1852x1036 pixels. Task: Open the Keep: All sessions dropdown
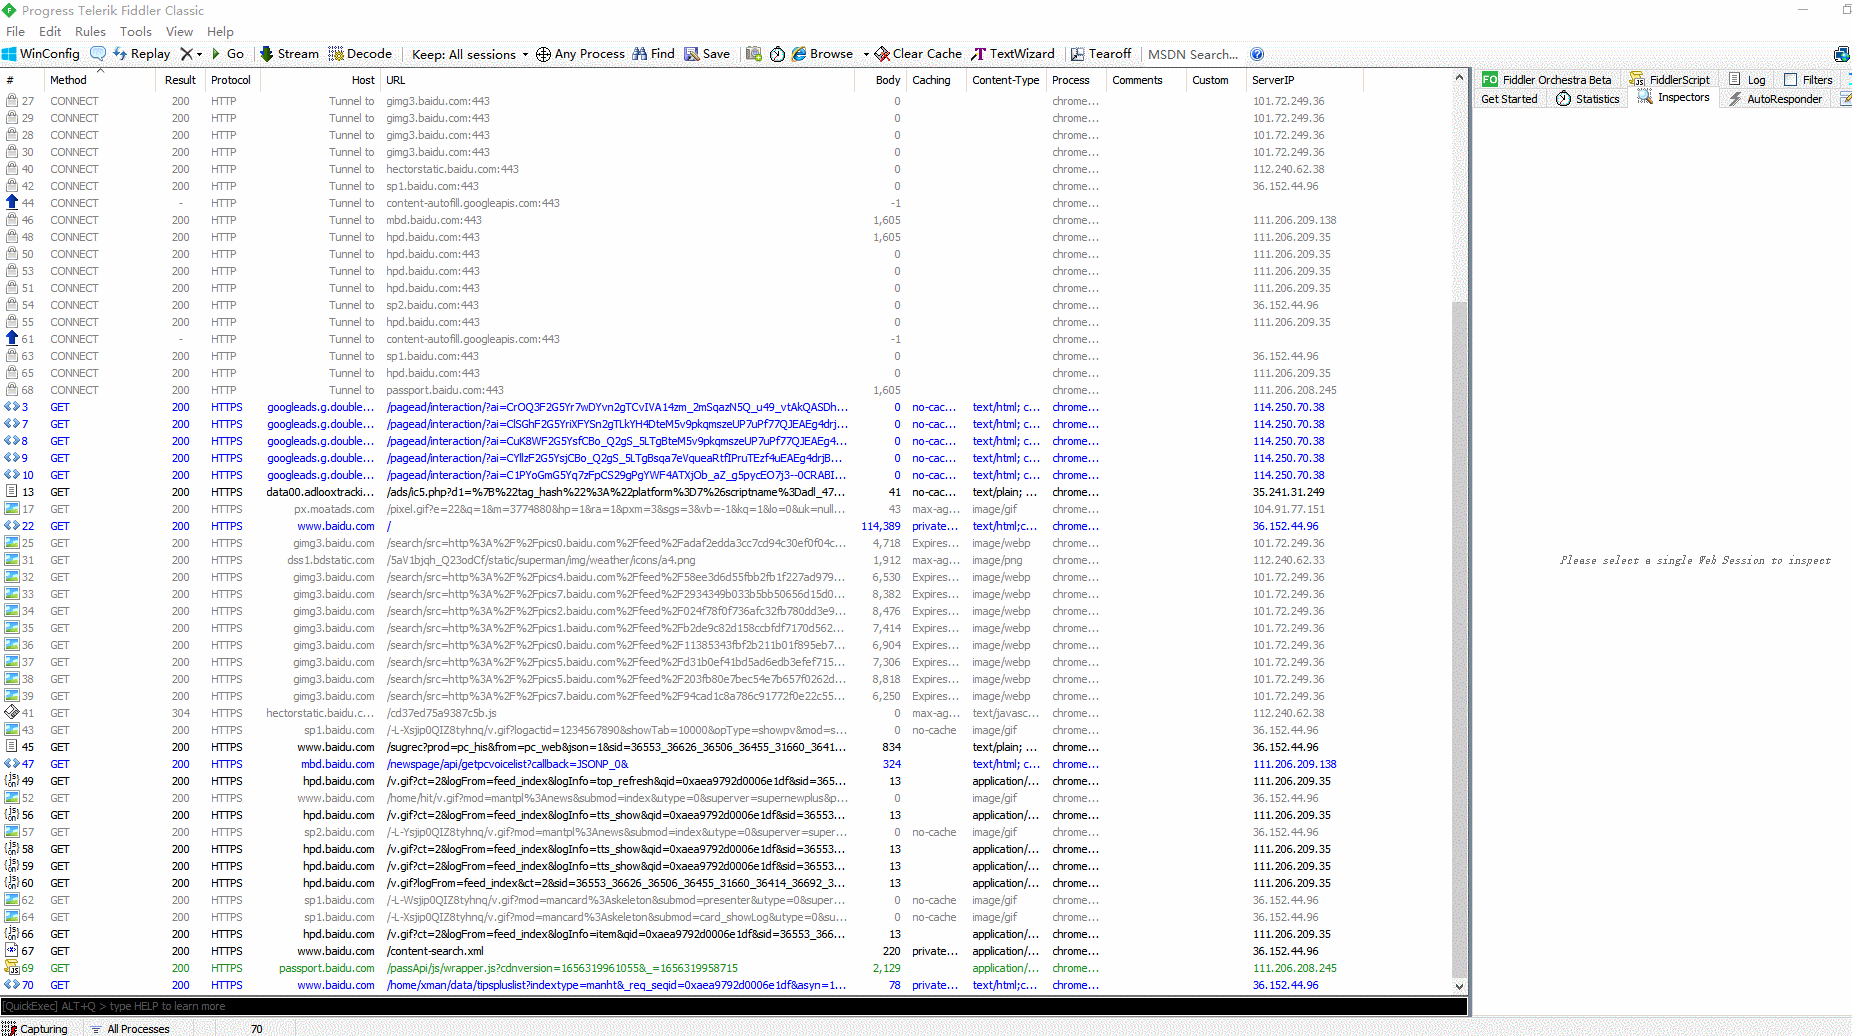[x=470, y=54]
